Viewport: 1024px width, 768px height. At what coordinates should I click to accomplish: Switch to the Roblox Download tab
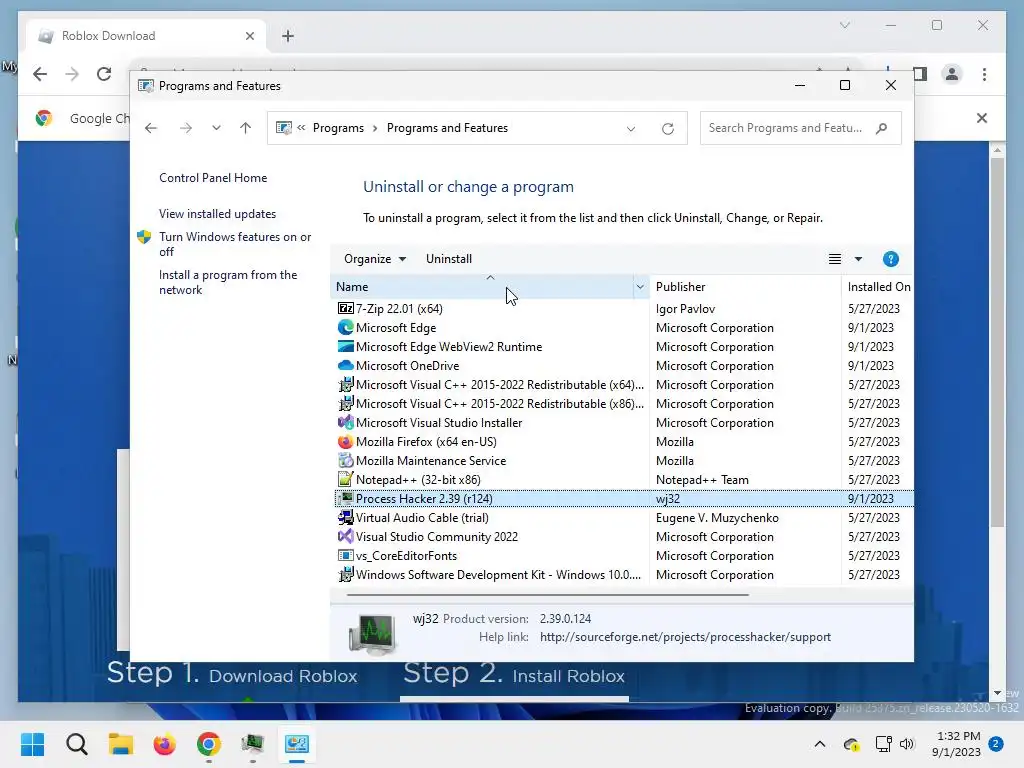coord(146,36)
